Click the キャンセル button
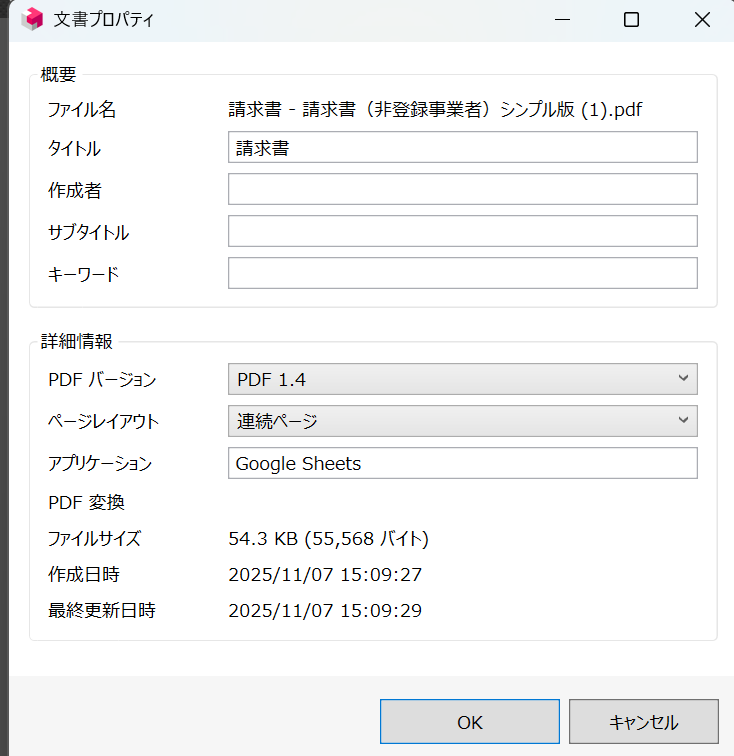 click(644, 722)
